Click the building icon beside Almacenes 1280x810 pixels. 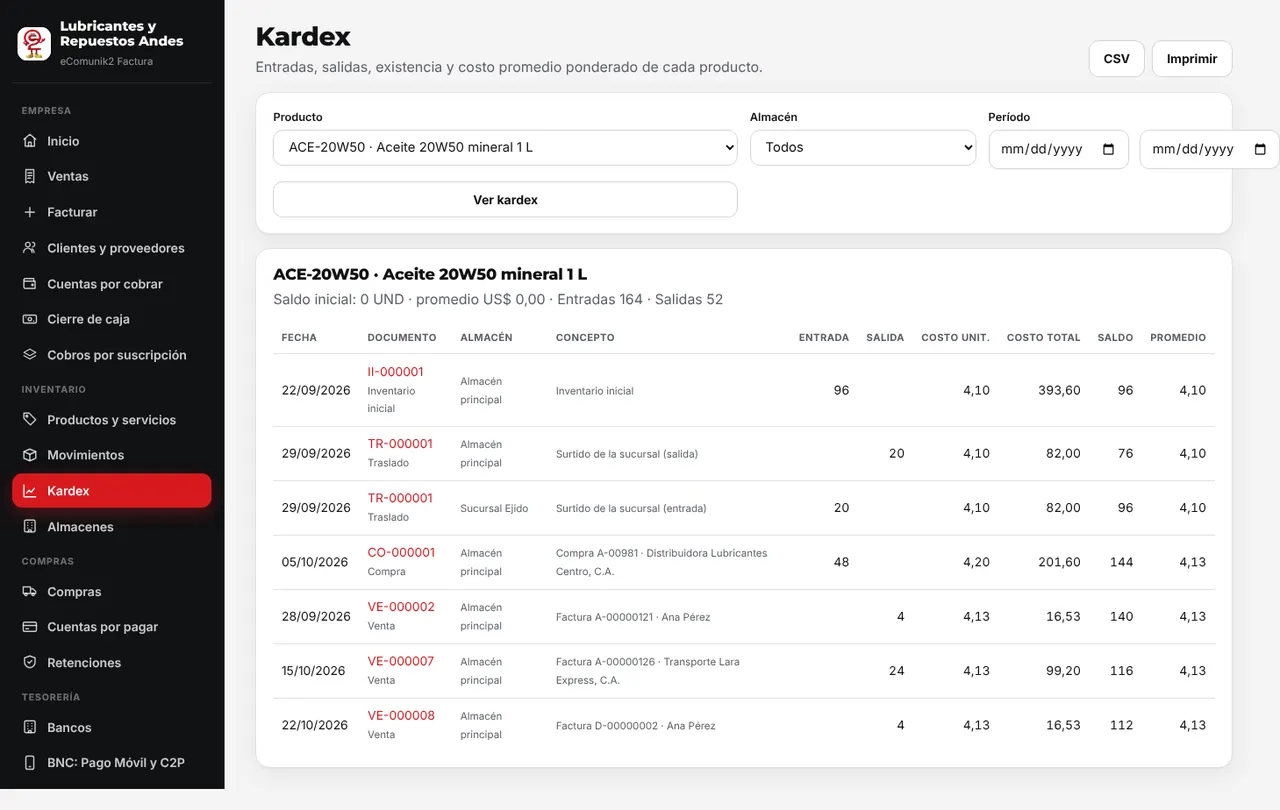click(30, 527)
